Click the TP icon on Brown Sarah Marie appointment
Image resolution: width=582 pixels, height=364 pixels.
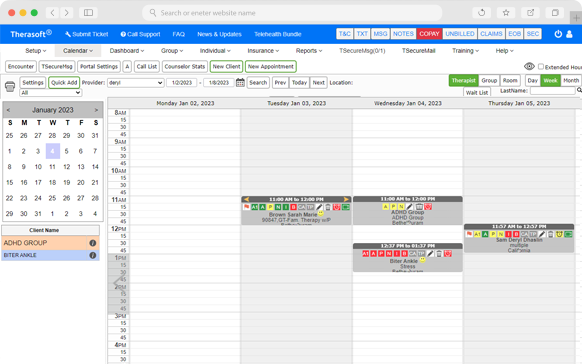(x=310, y=207)
